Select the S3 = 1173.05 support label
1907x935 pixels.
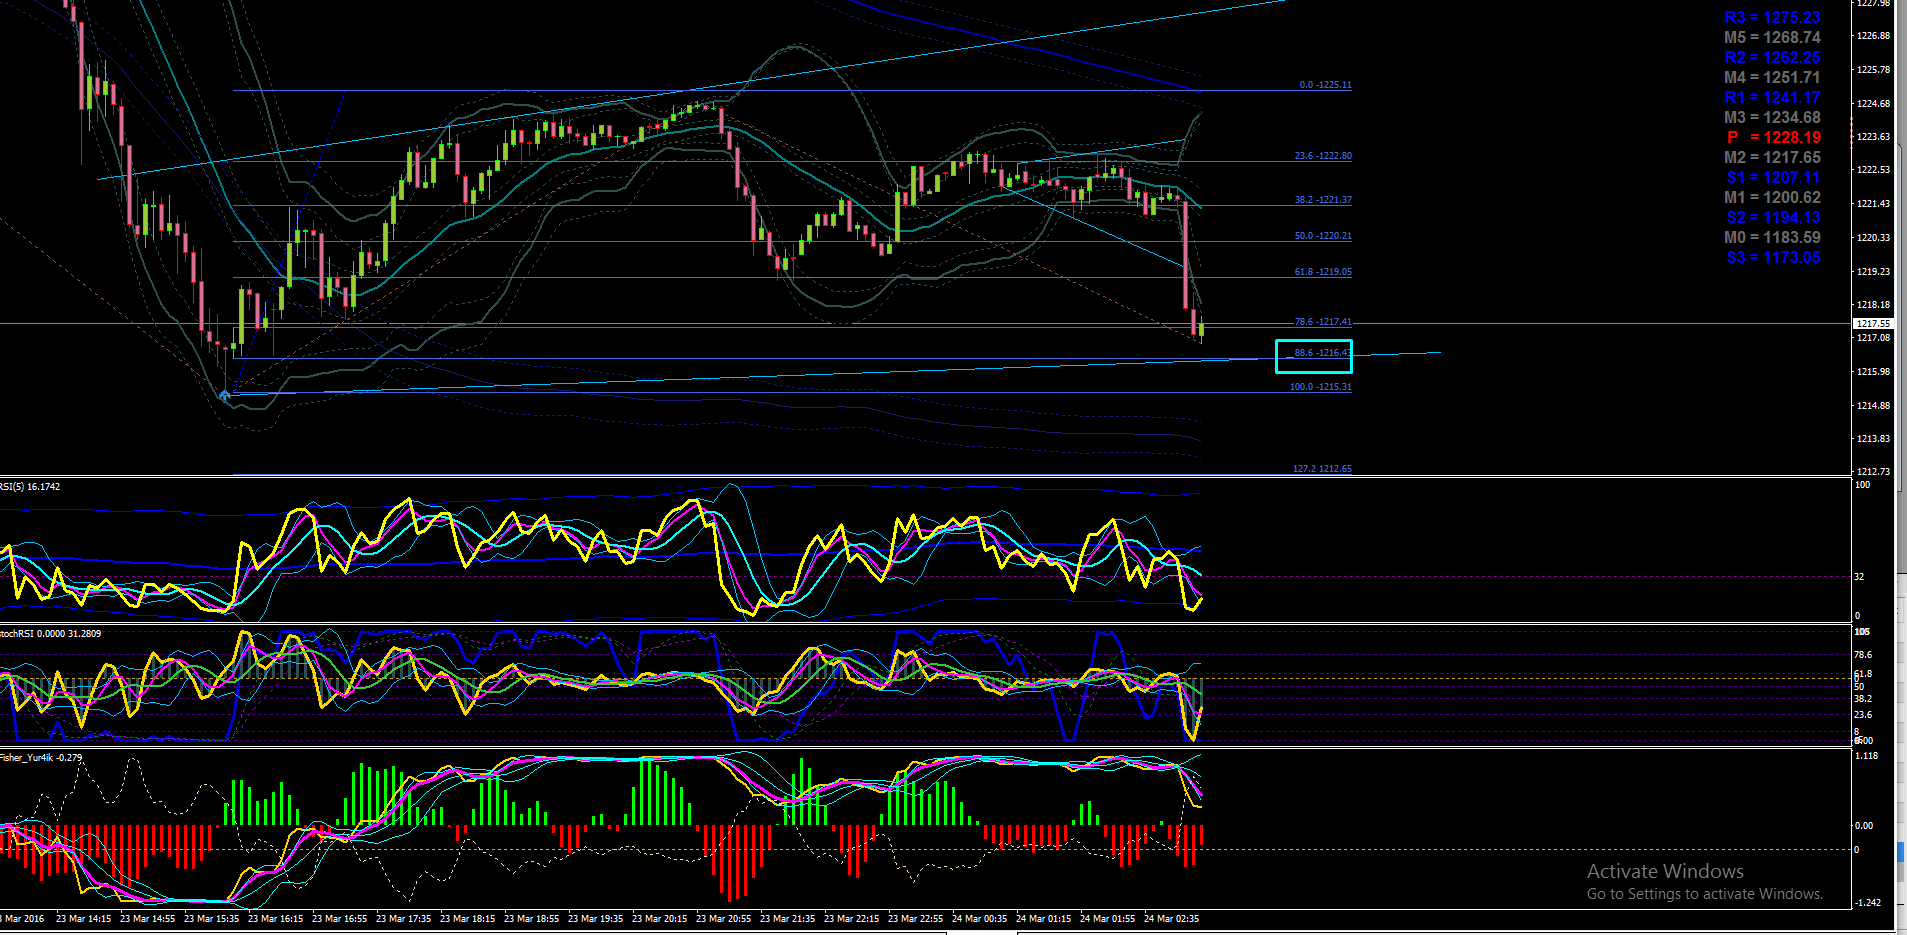point(1773,258)
